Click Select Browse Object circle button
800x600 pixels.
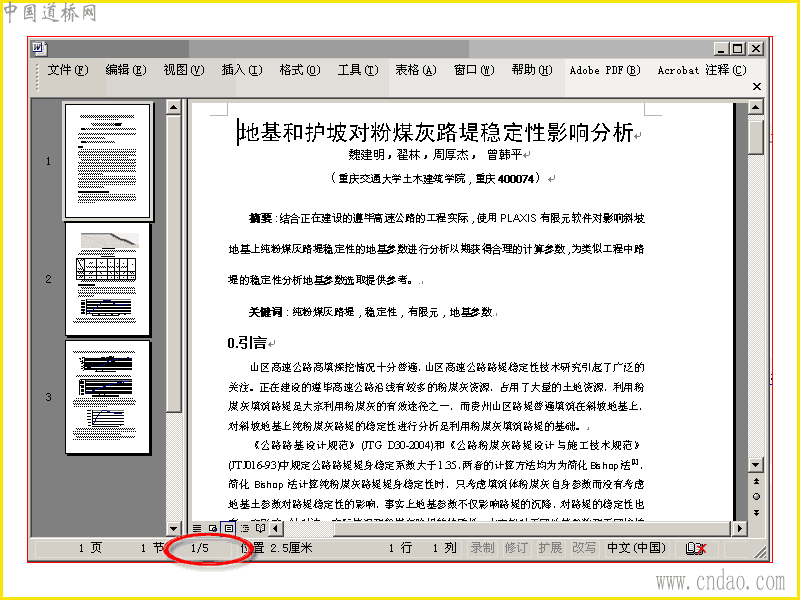coord(756,496)
